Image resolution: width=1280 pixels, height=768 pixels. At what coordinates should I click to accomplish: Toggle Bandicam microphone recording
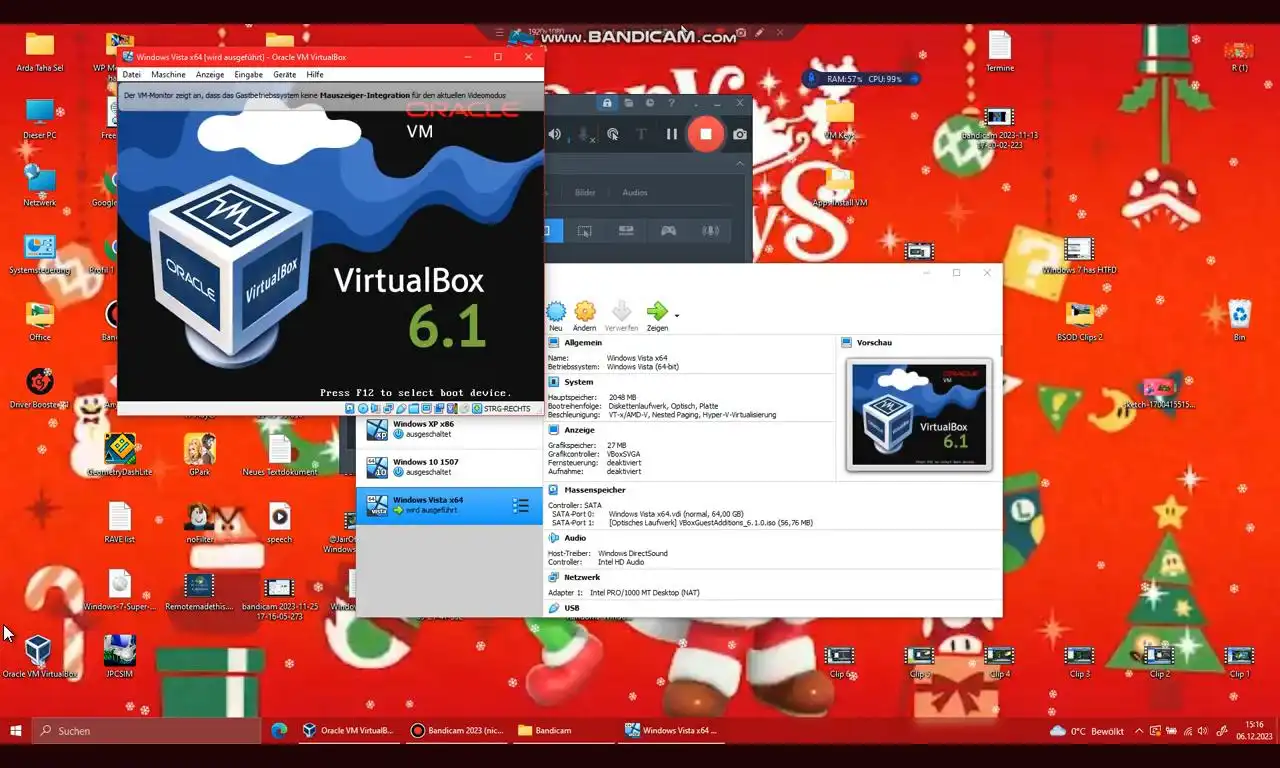pyautogui.click(x=585, y=134)
